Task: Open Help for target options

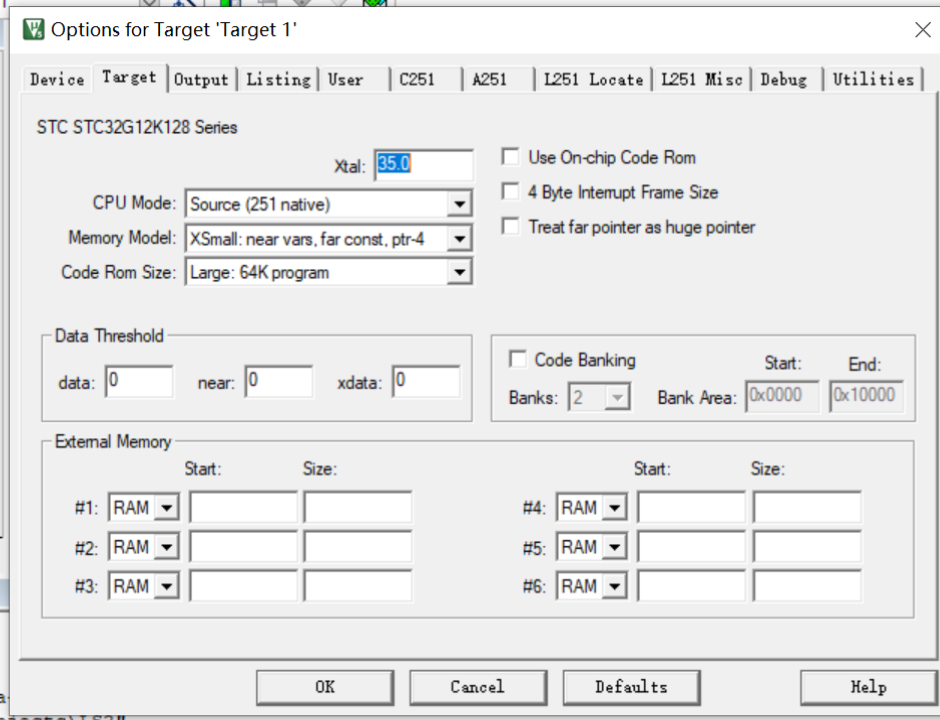Action: click(x=869, y=687)
